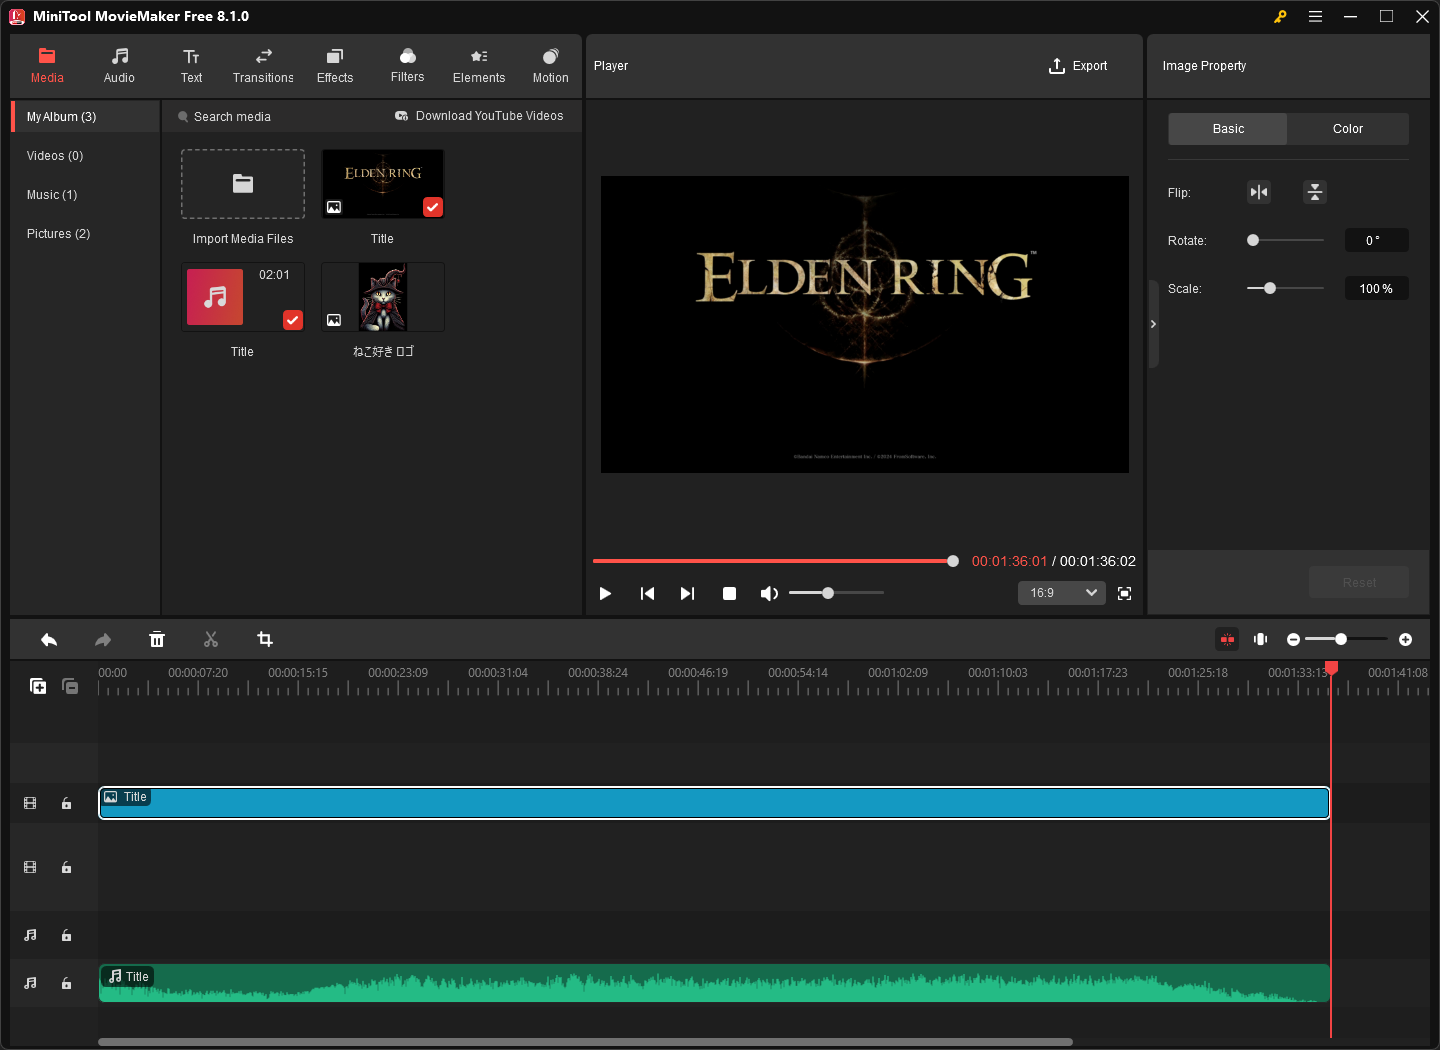
Task: Play the video preview
Action: tap(605, 593)
